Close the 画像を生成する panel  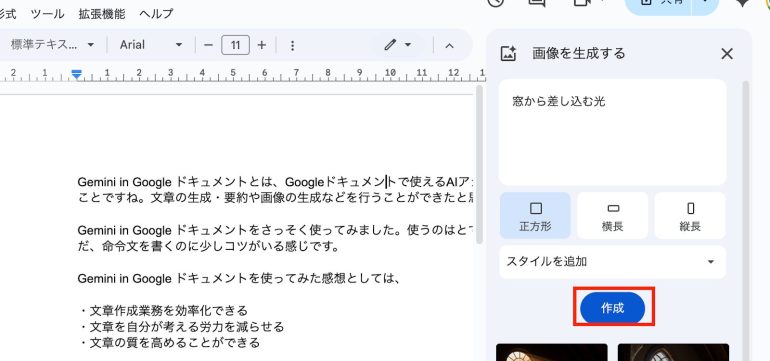(x=727, y=54)
